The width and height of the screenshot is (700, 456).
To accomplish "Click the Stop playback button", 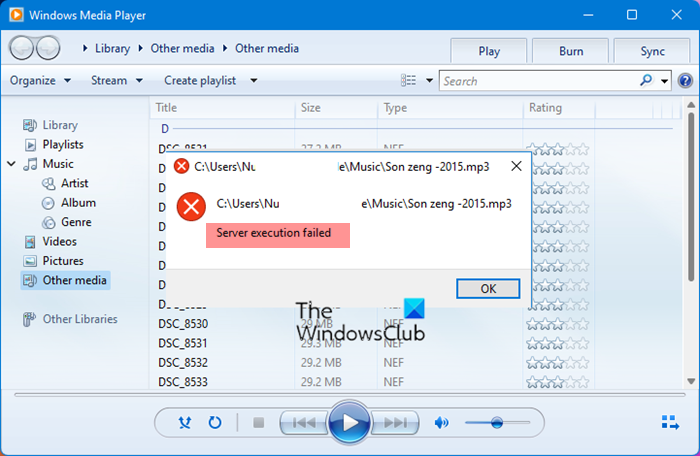I will point(258,422).
